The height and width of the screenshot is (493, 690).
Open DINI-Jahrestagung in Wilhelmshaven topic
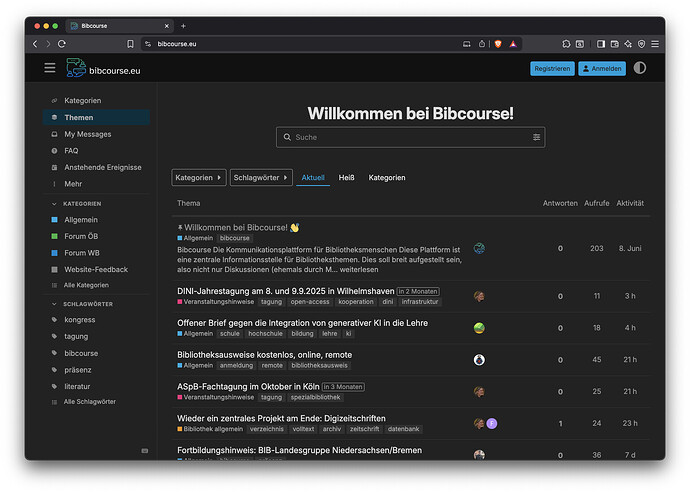click(286, 291)
